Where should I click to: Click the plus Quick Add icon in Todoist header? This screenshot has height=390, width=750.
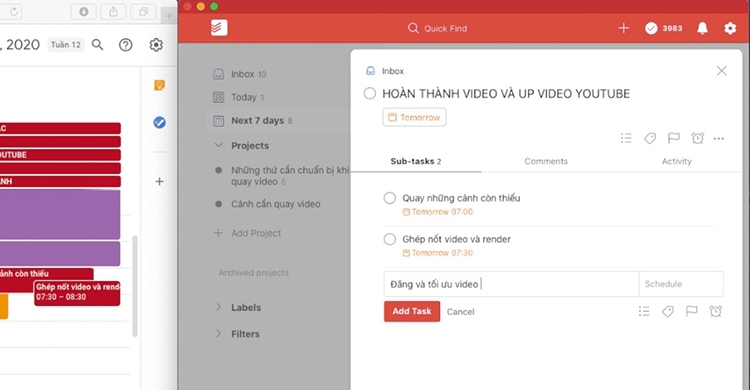[623, 28]
